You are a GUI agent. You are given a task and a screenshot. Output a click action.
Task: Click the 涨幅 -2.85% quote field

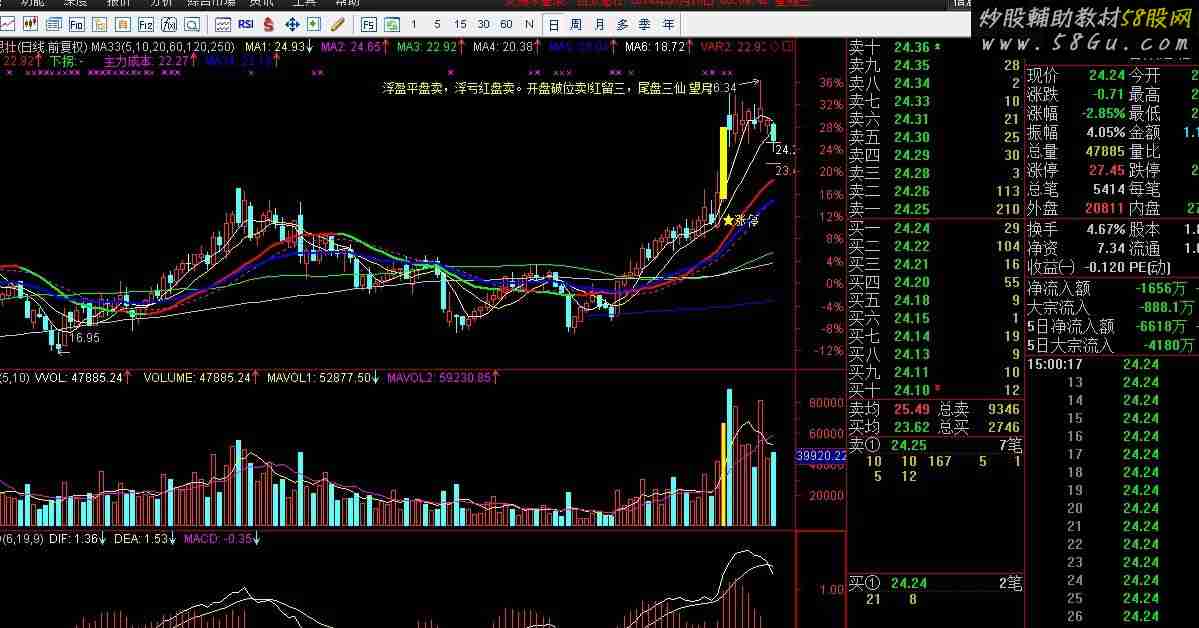(x=1076, y=113)
